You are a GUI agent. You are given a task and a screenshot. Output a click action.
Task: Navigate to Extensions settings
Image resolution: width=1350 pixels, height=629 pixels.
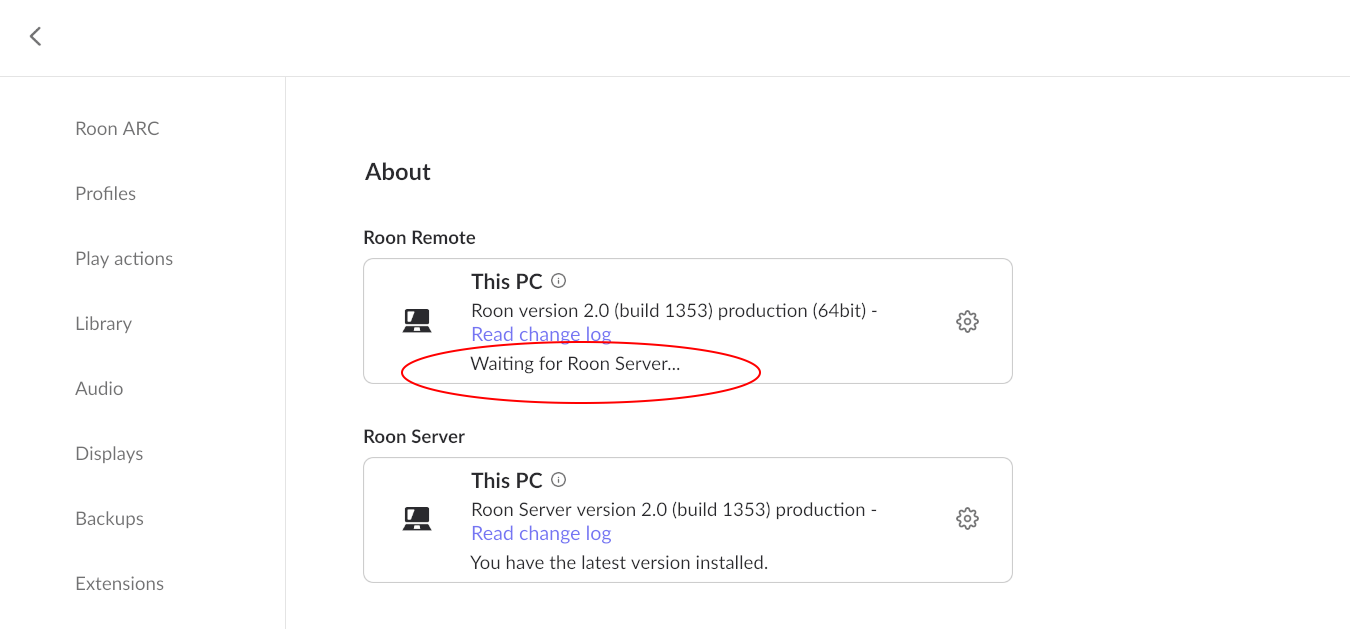pos(119,584)
